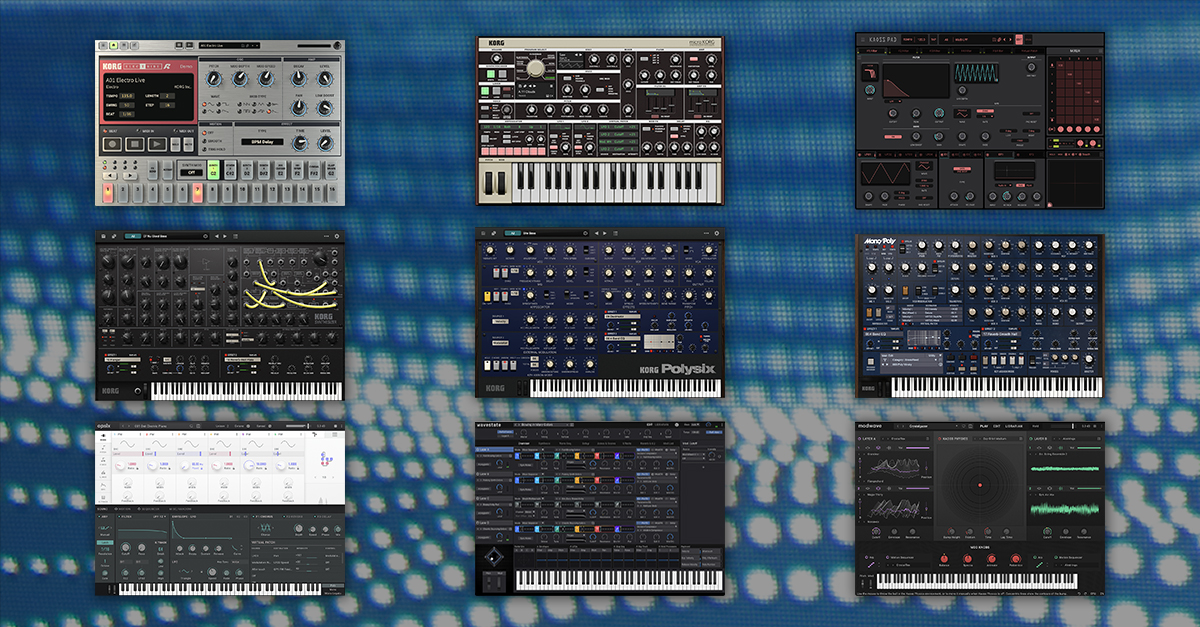Open the synth mod OFF selector

tap(191, 172)
